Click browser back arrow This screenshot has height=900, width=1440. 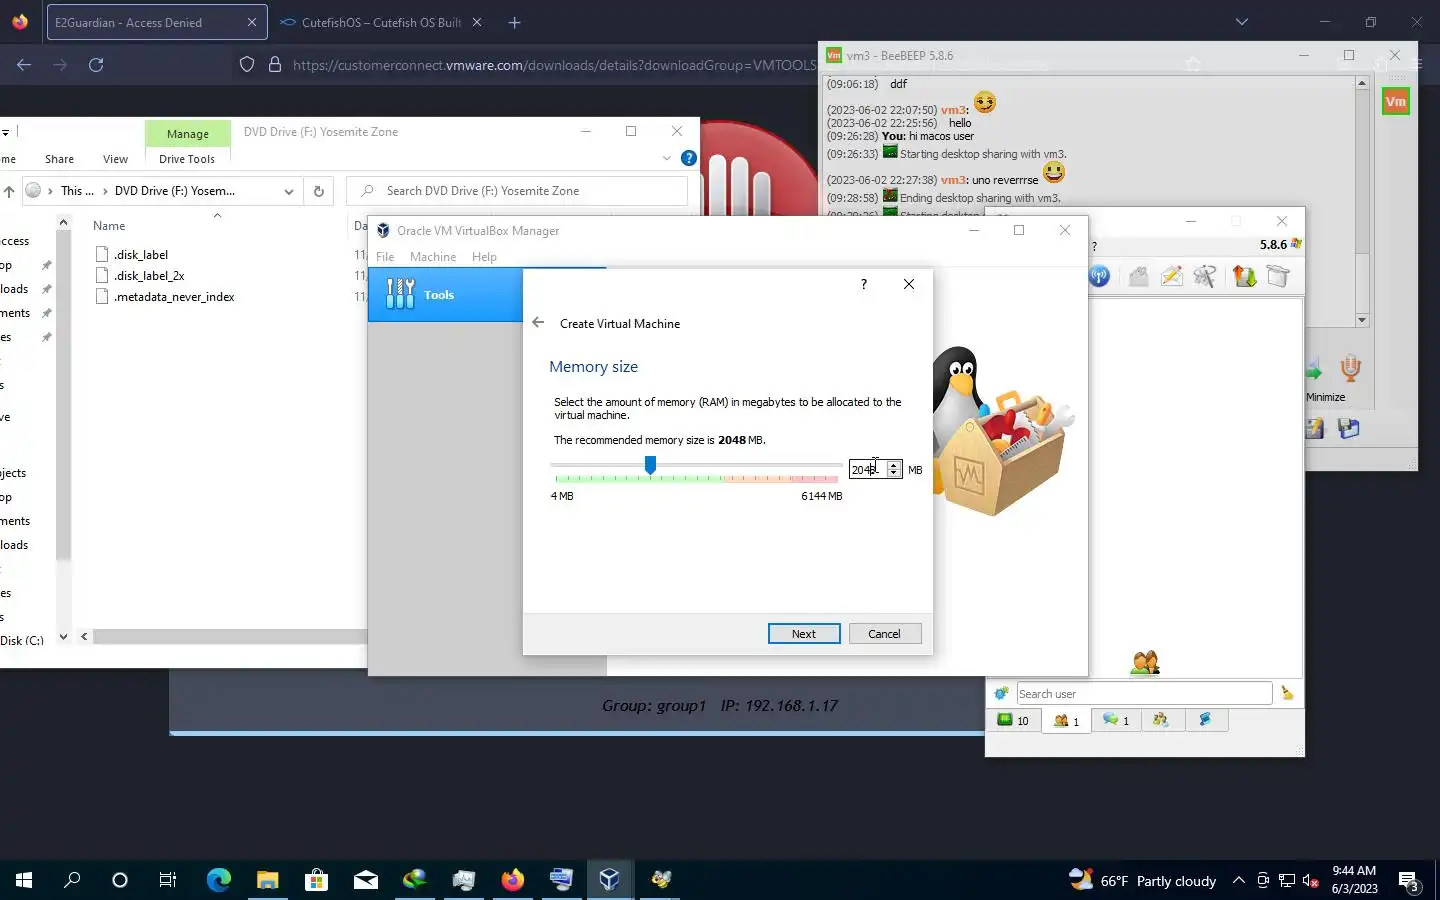pyautogui.click(x=24, y=65)
